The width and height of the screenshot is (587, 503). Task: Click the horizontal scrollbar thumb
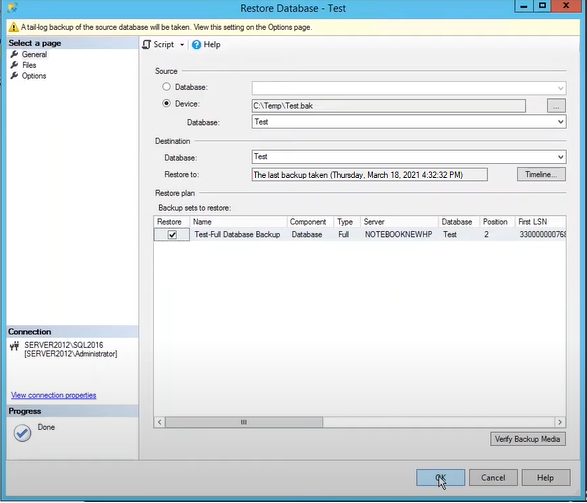click(244, 422)
